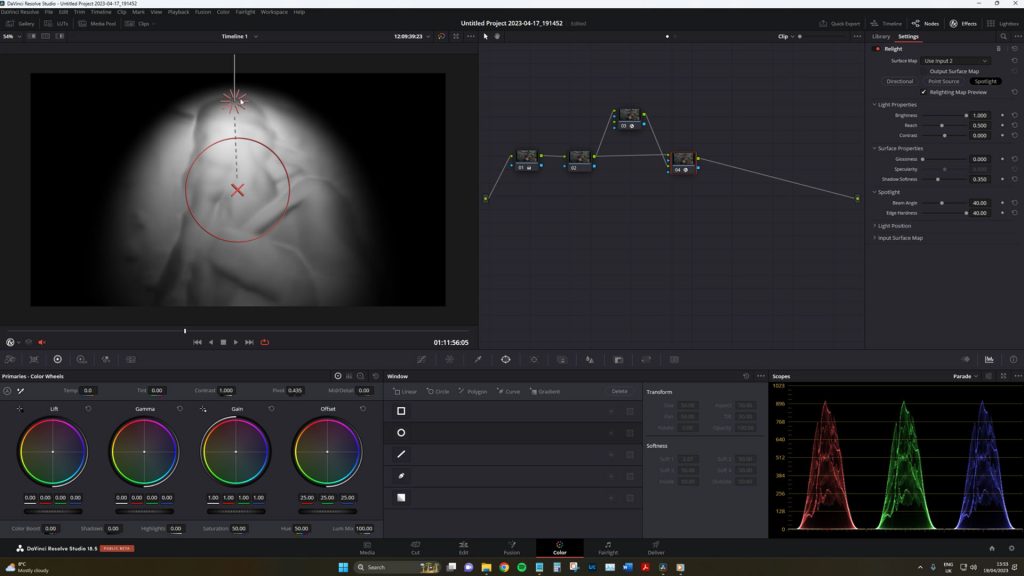Delete the Relight effect with trash icon
This screenshot has width=1024, height=576.
coord(999,49)
